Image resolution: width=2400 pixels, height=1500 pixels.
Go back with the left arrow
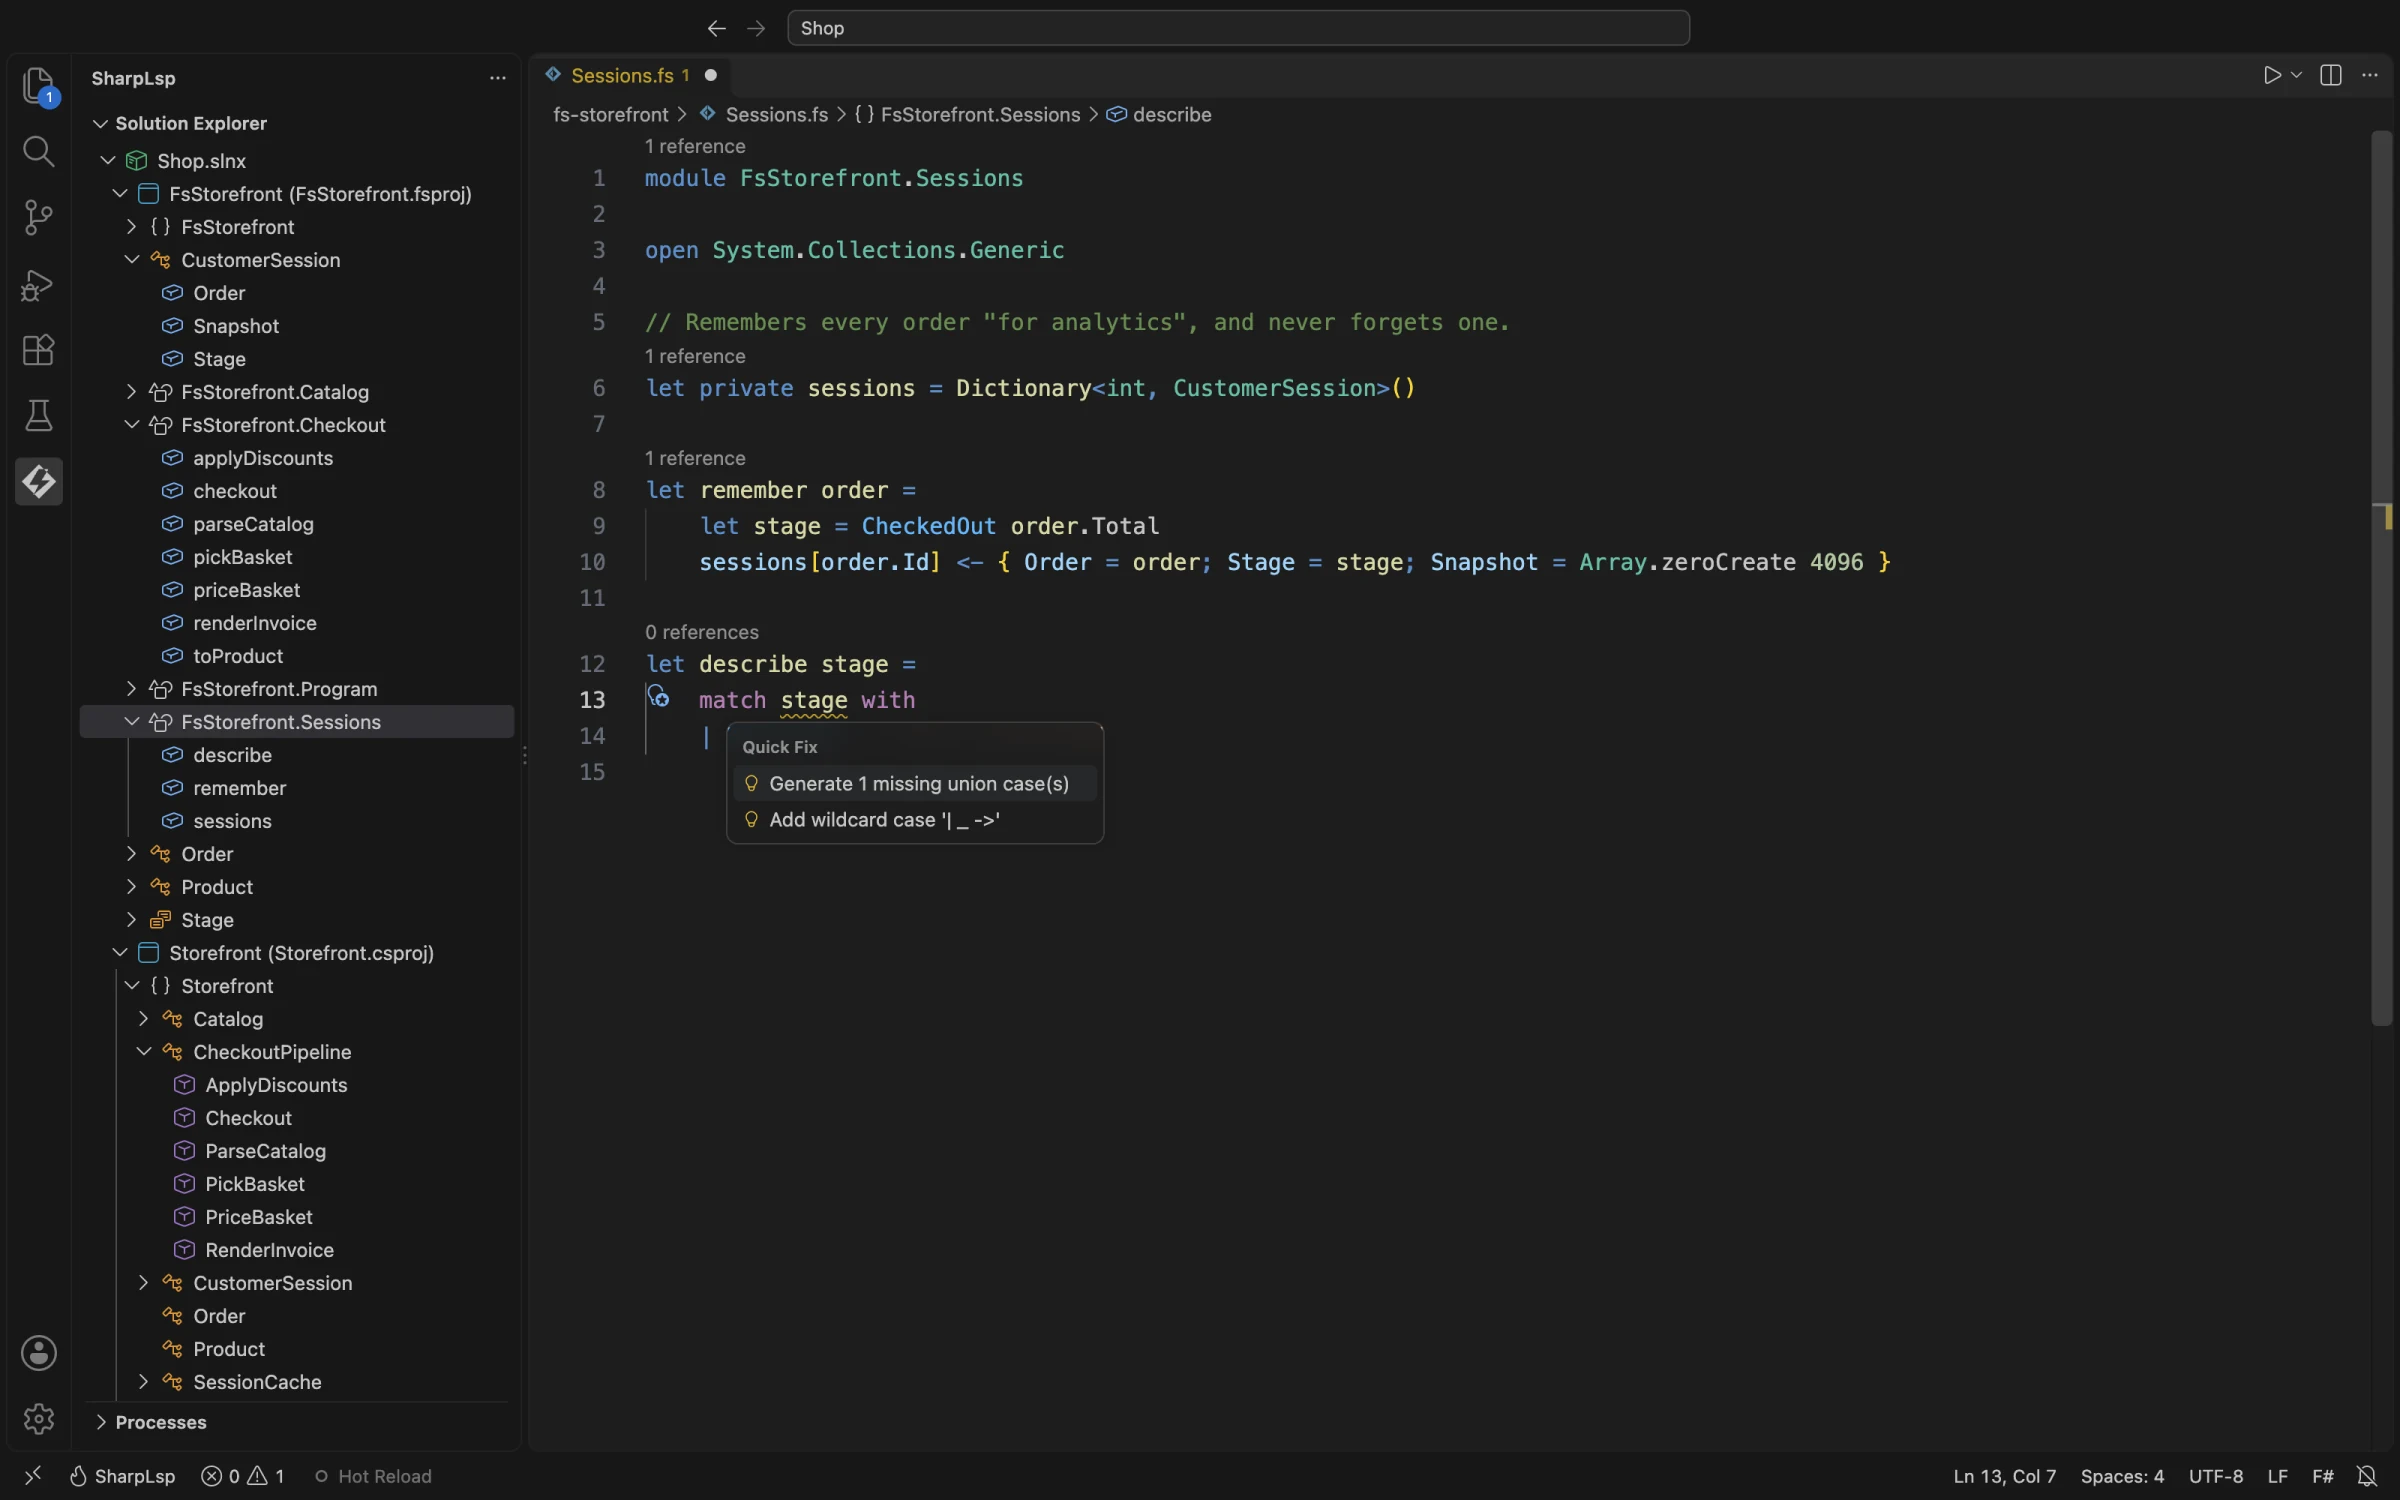point(716,28)
